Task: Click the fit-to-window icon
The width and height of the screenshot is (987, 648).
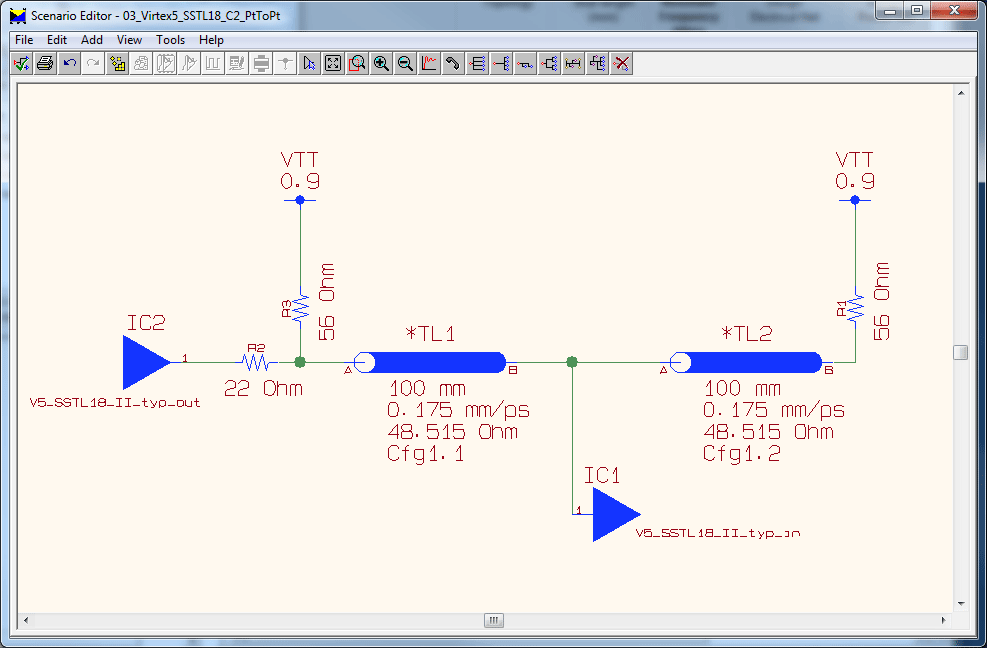Action: [333, 64]
